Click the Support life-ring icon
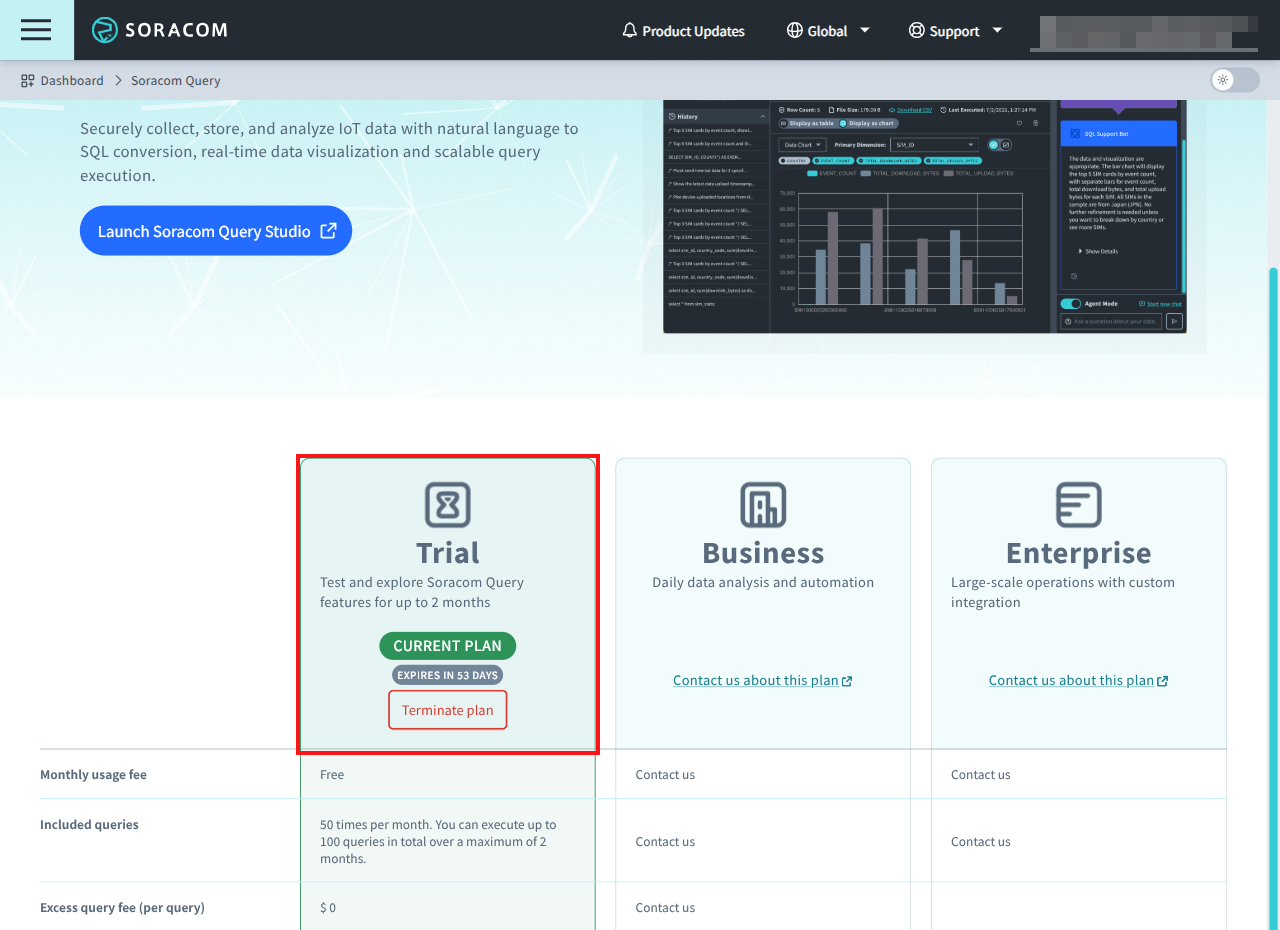1280x930 pixels. click(916, 30)
